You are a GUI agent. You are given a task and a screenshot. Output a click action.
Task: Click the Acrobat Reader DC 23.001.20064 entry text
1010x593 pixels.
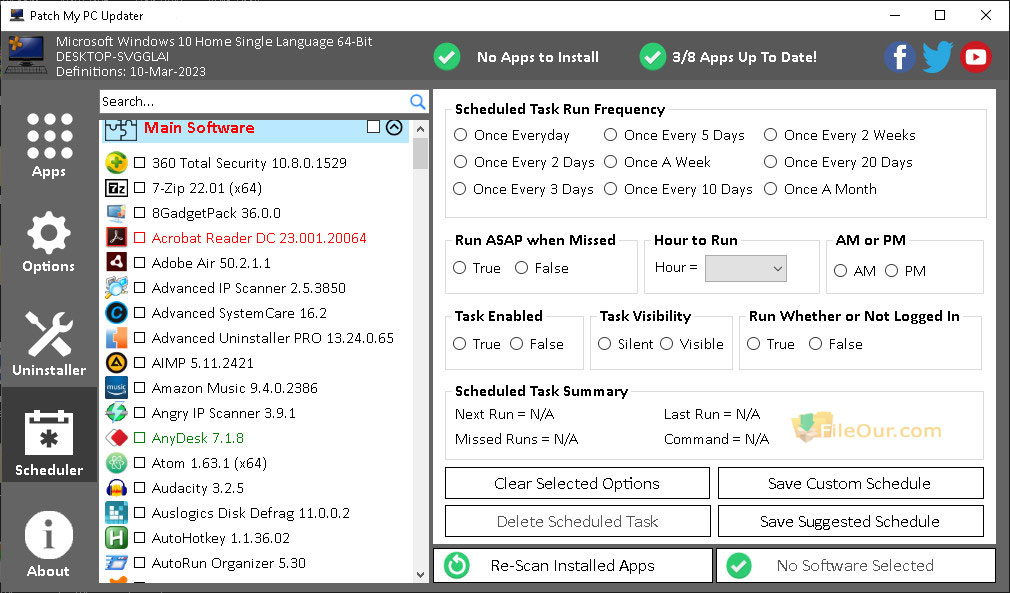(259, 238)
